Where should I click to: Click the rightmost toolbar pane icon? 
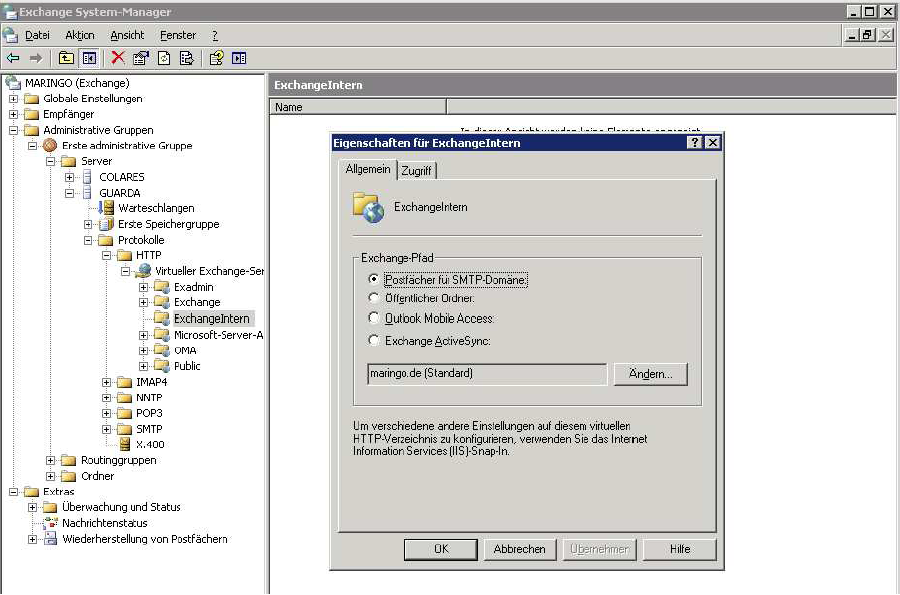tap(239, 58)
